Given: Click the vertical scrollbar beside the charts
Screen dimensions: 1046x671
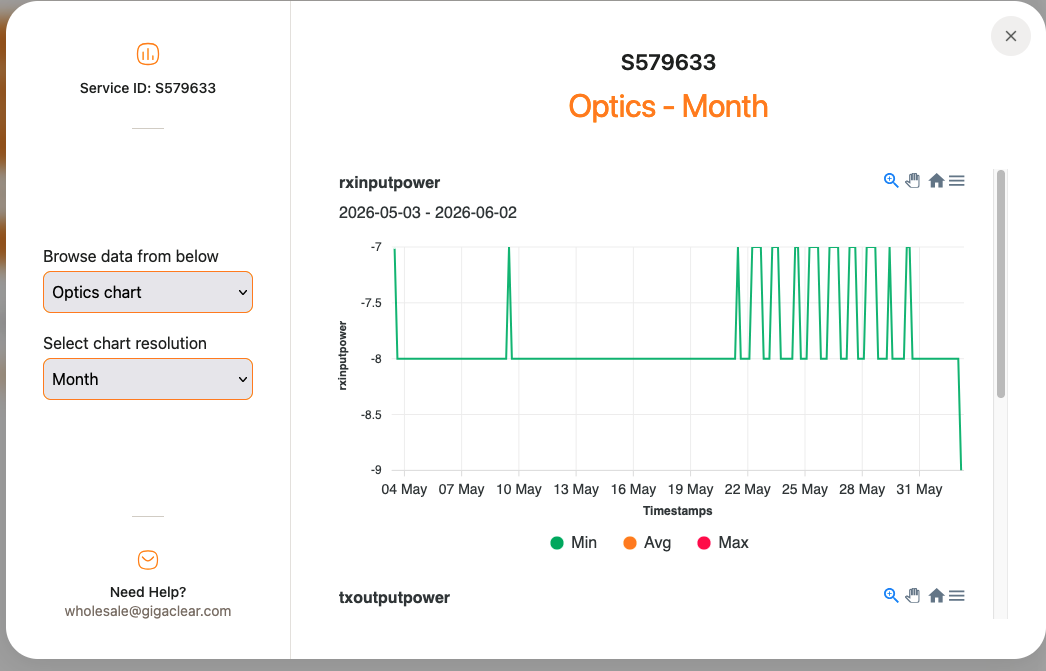Looking at the screenshot, I should click(x=1001, y=284).
